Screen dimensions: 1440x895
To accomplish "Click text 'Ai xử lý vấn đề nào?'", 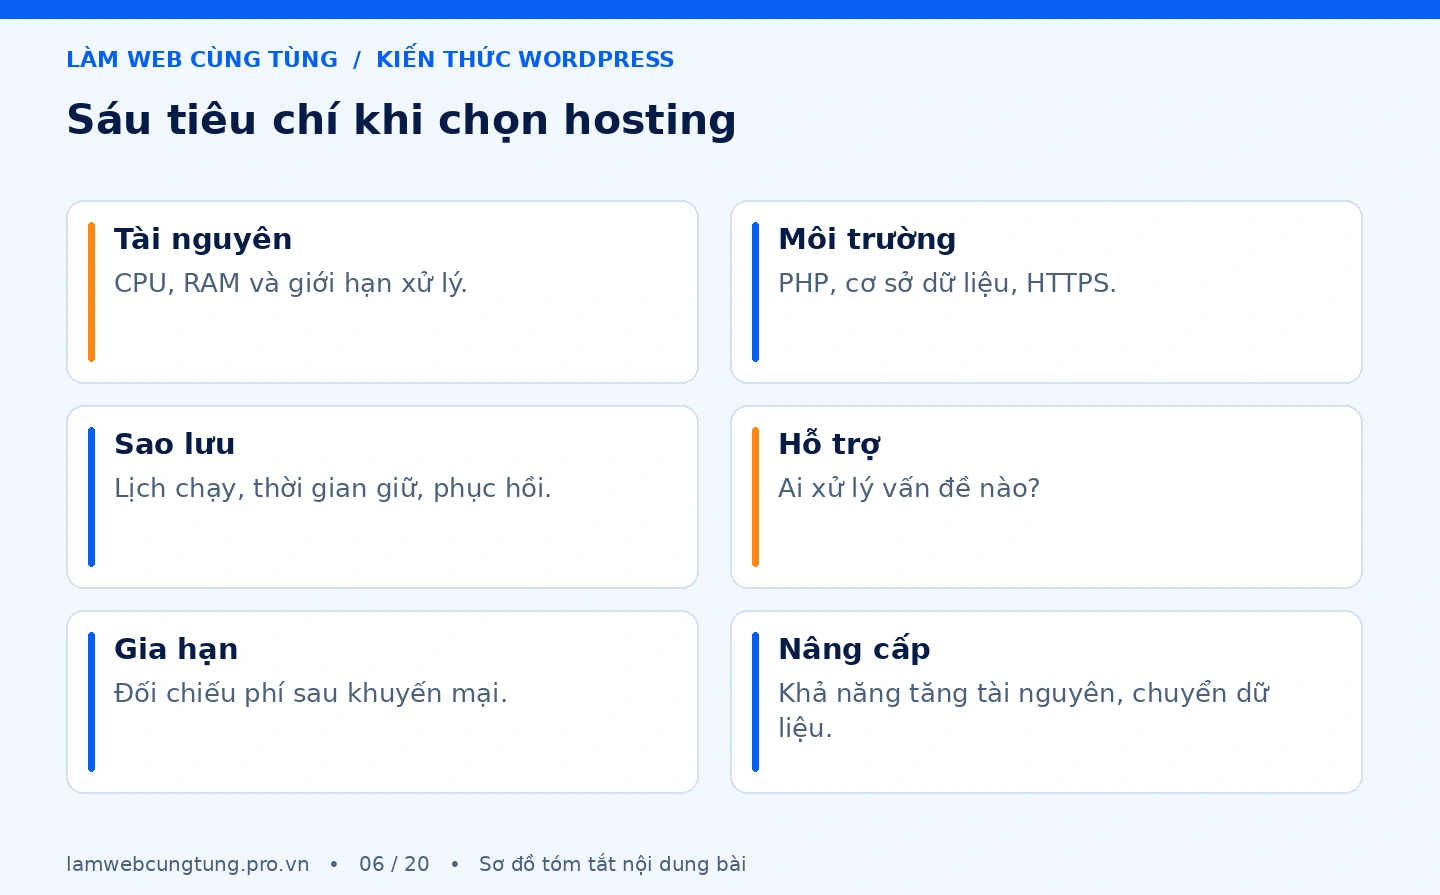I will 909,489.
